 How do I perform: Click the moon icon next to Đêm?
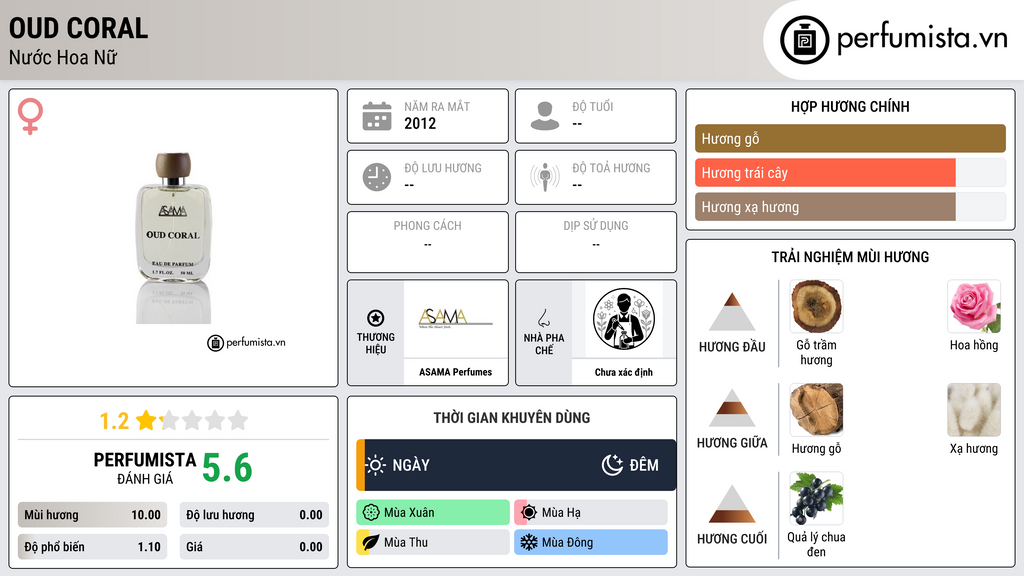(612, 465)
